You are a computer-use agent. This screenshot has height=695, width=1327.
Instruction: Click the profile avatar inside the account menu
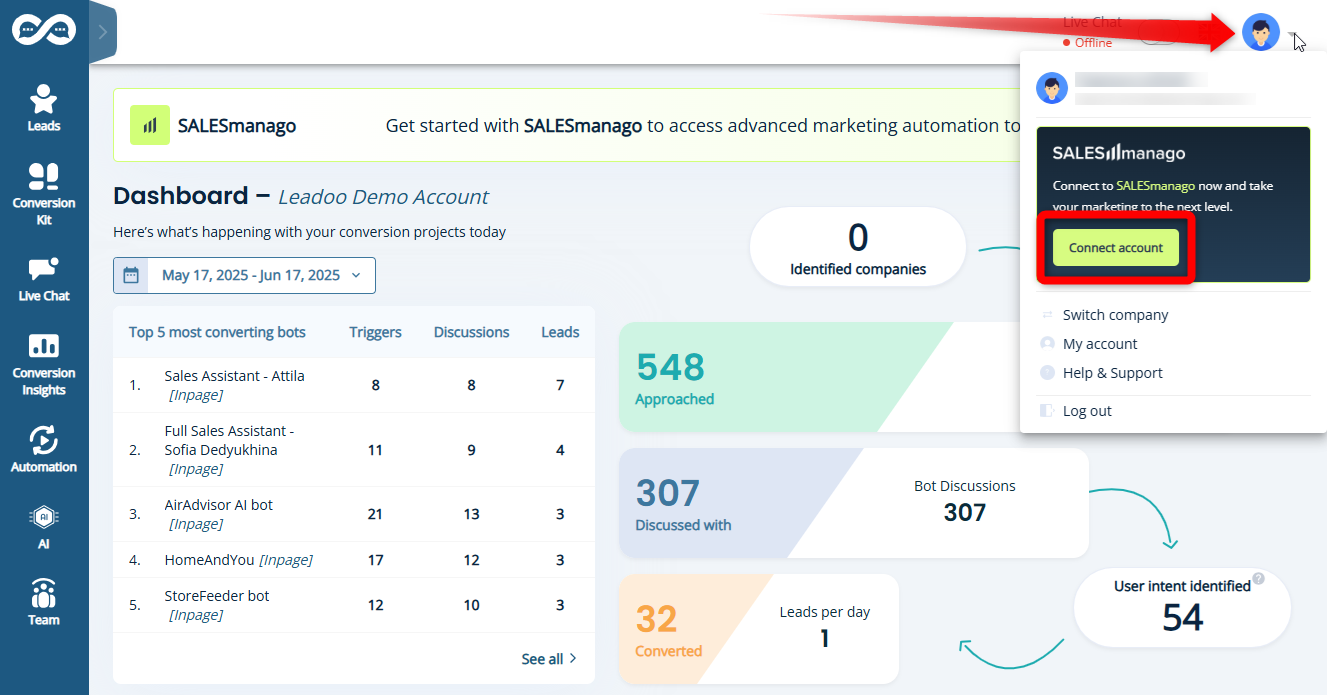click(1052, 88)
